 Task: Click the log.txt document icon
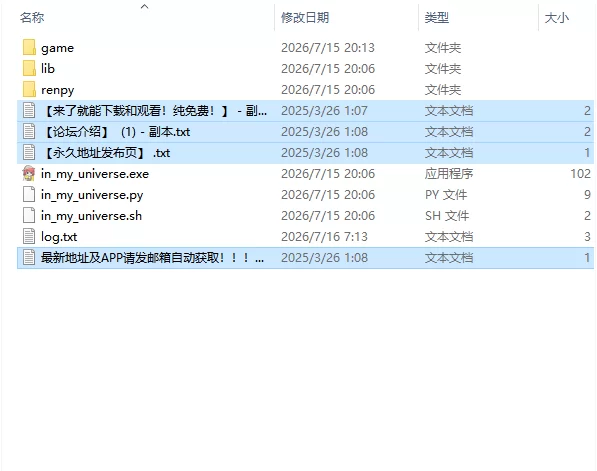(29, 236)
